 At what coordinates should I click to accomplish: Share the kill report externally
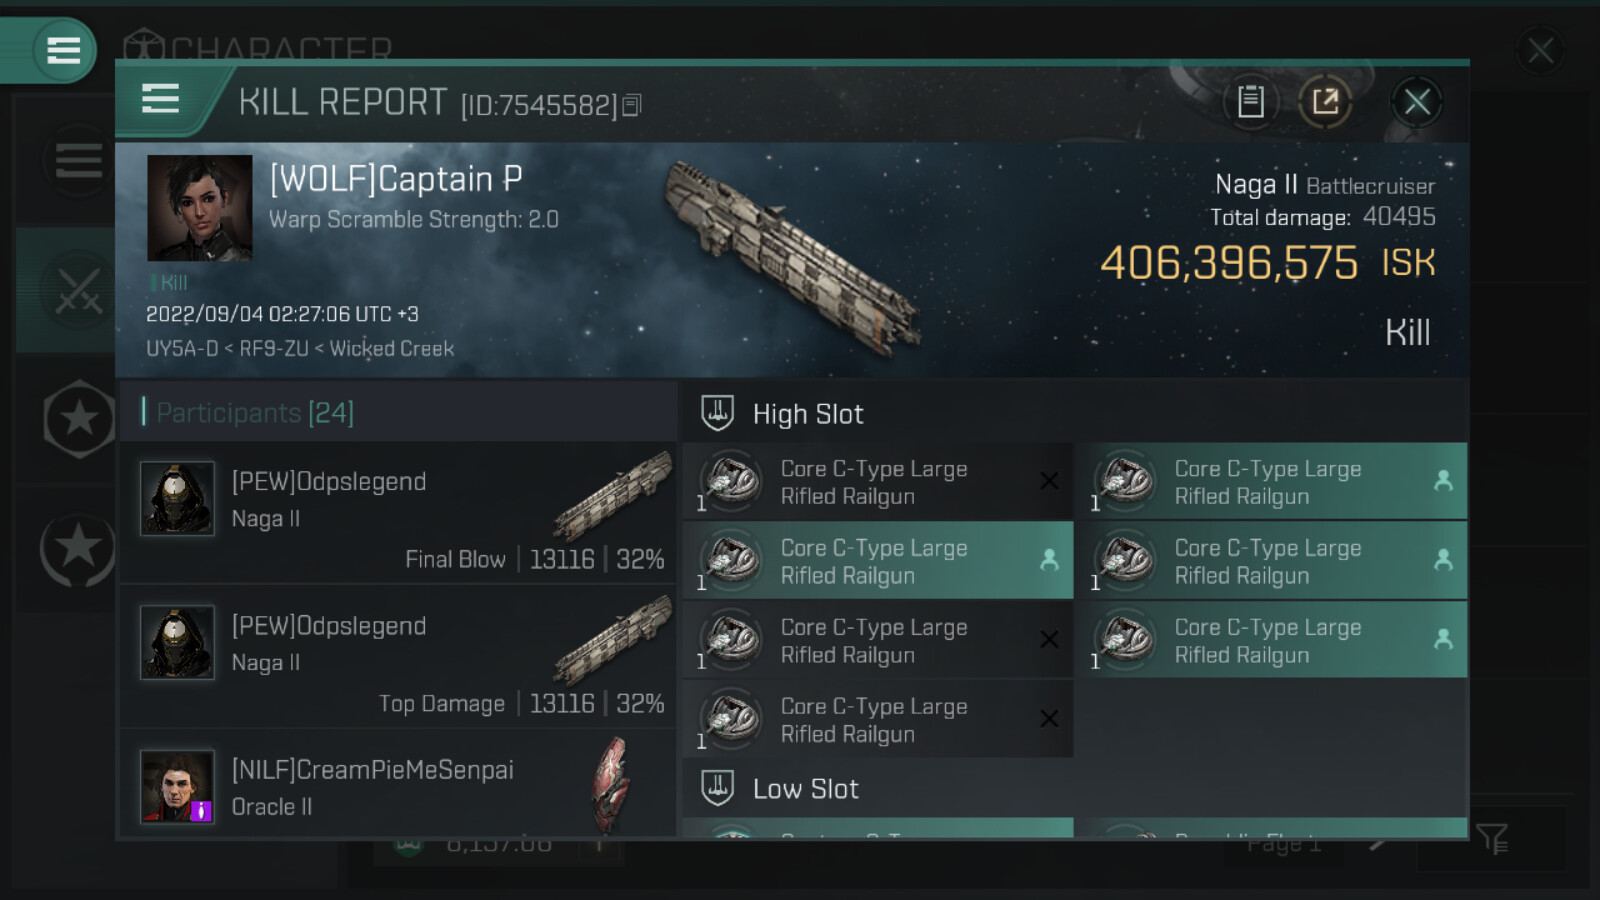pos(1325,101)
